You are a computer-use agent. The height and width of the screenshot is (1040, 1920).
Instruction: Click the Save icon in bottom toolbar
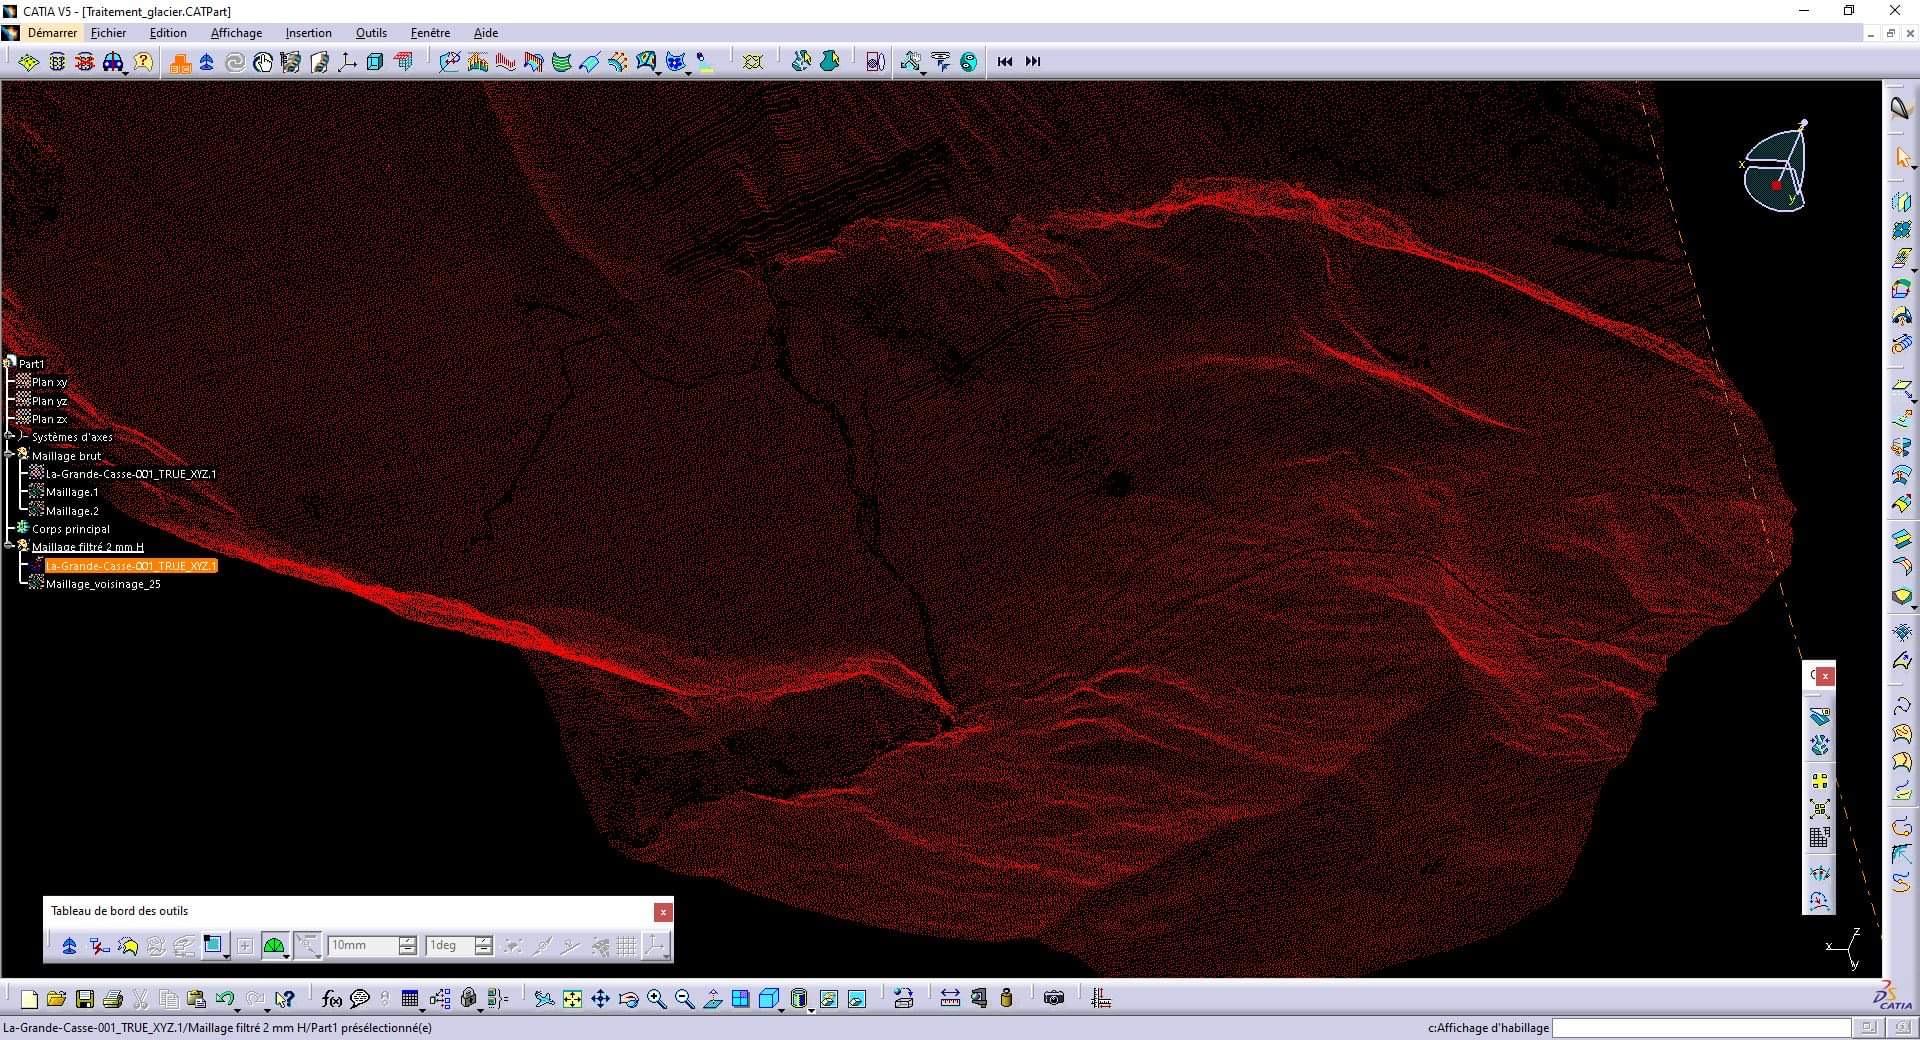[84, 998]
